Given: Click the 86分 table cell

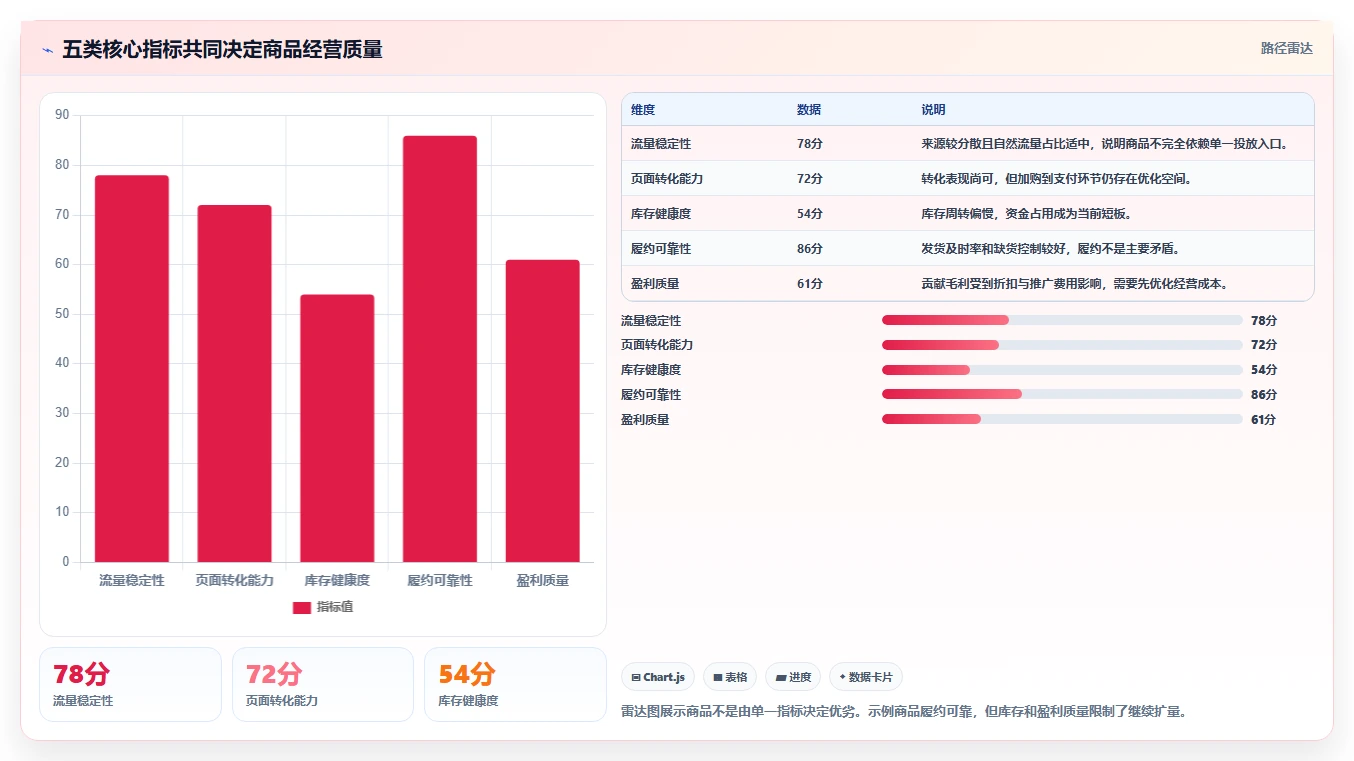Looking at the screenshot, I should click(810, 249).
